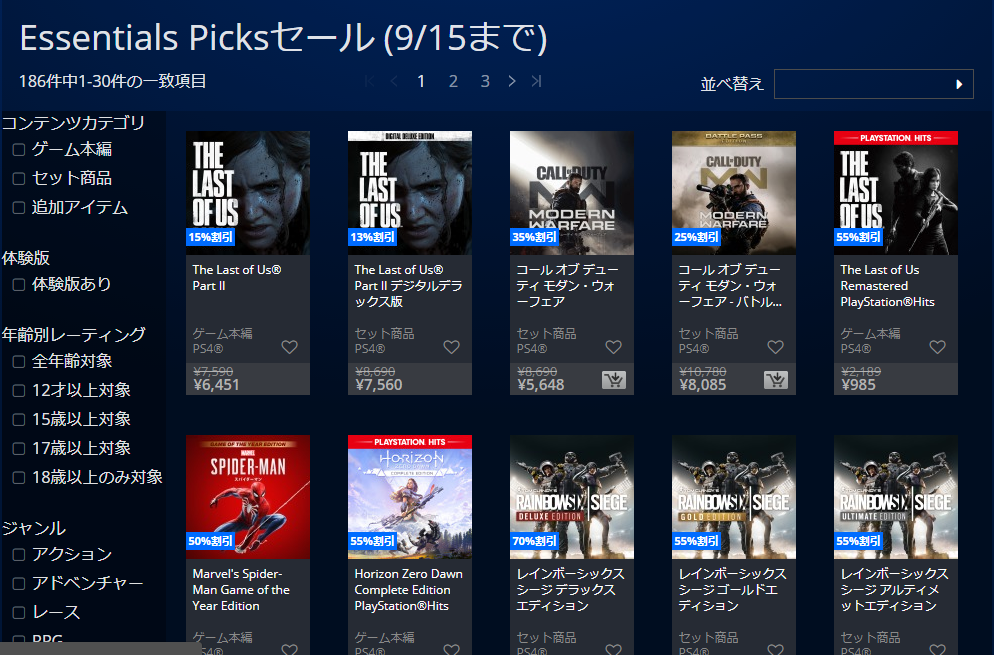Open Horizon Zero Dawn Complete Edition cover
Image resolution: width=994 pixels, height=655 pixels.
pyautogui.click(x=410, y=497)
